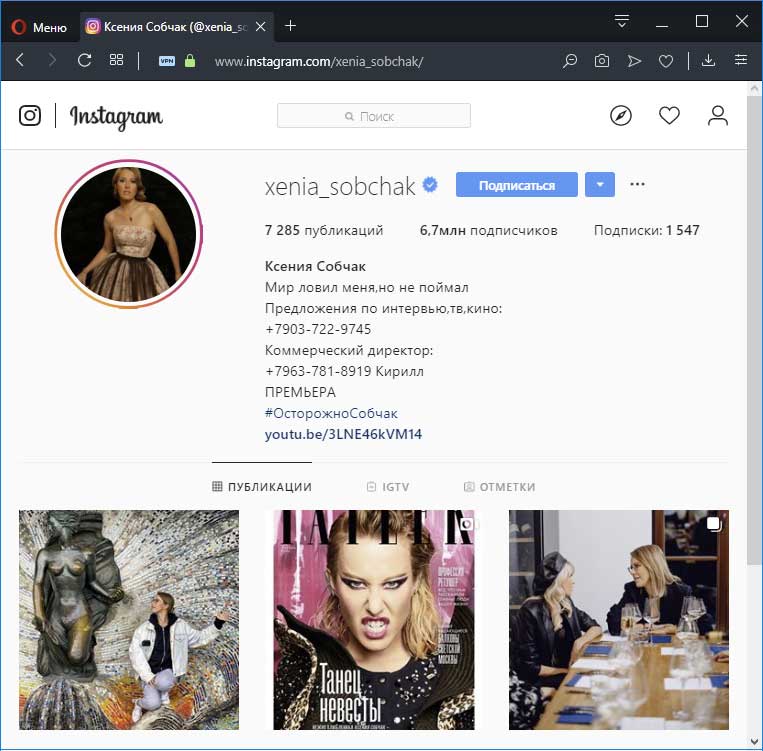Toggle the VPN badge
The width and height of the screenshot is (763, 751).
[167, 61]
